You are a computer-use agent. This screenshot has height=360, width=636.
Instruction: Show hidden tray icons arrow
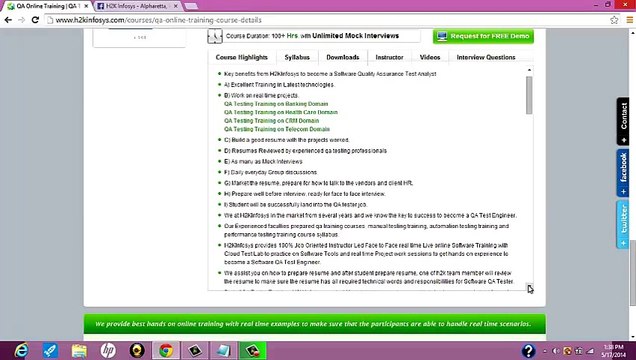[x=545, y=351]
